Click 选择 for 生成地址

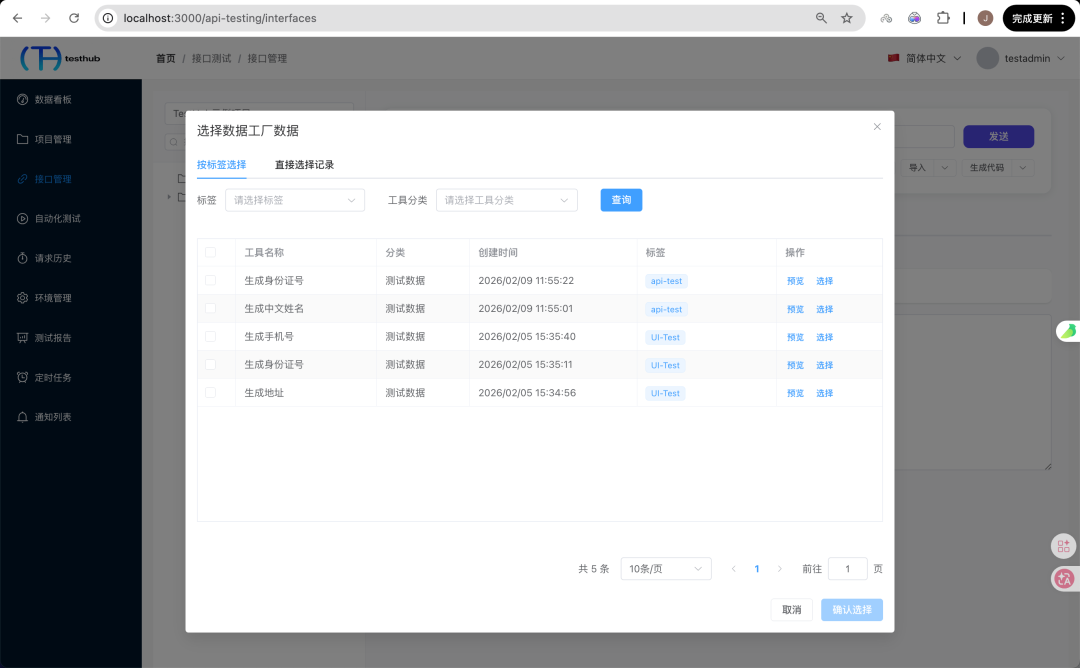pos(824,393)
